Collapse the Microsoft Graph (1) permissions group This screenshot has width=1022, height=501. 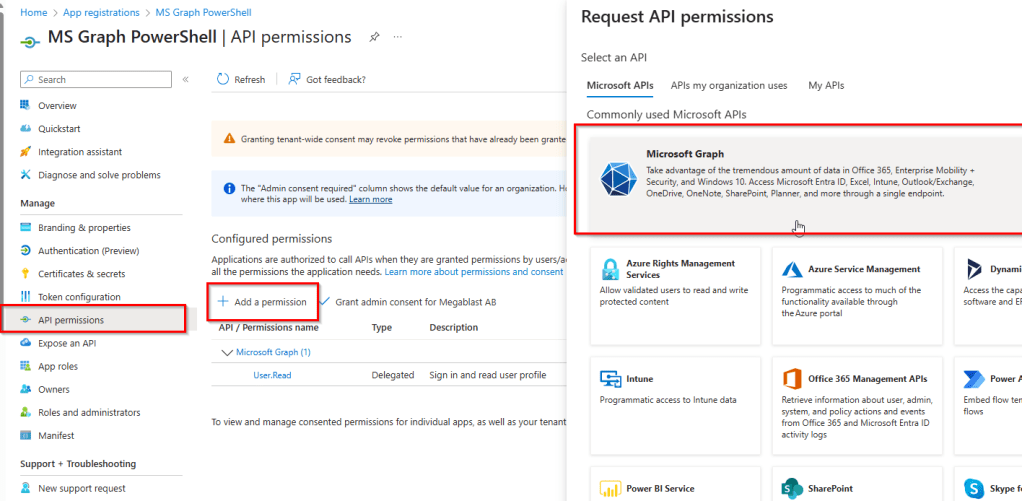(225, 352)
